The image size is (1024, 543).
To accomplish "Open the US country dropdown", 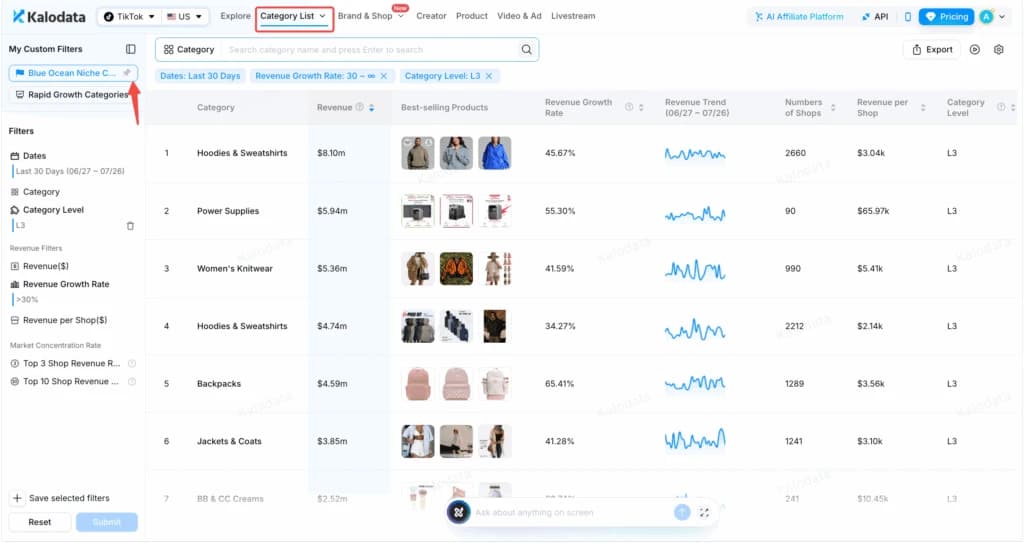I will [x=184, y=16].
